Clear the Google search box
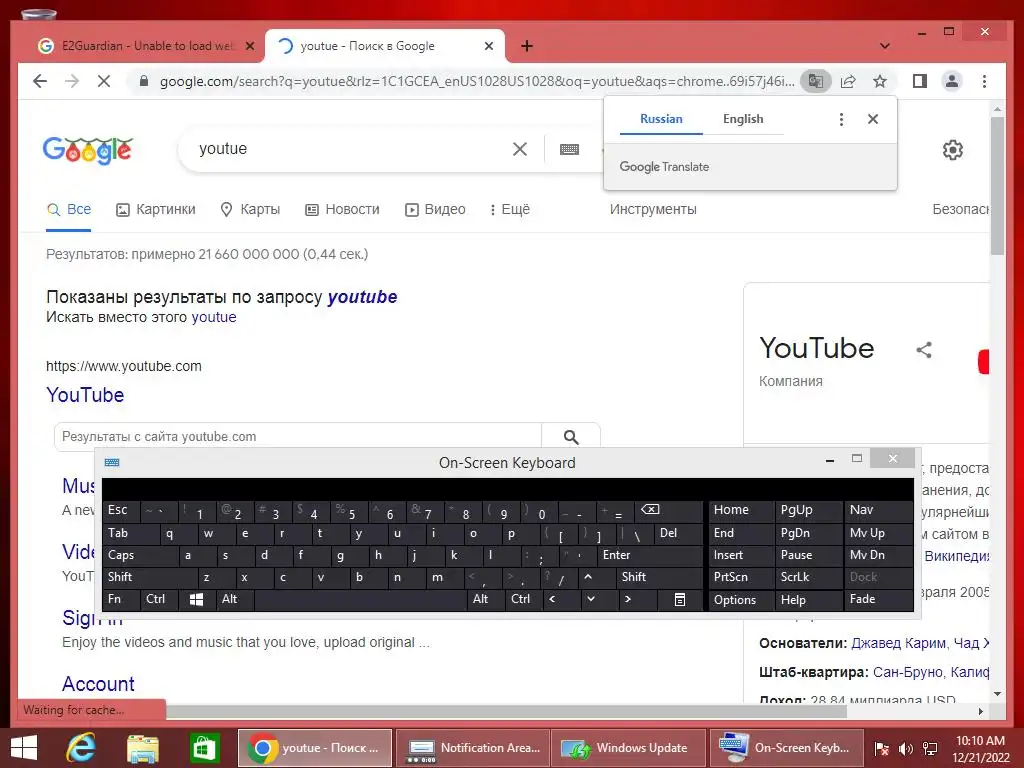This screenshot has height=768, width=1024. (520, 149)
